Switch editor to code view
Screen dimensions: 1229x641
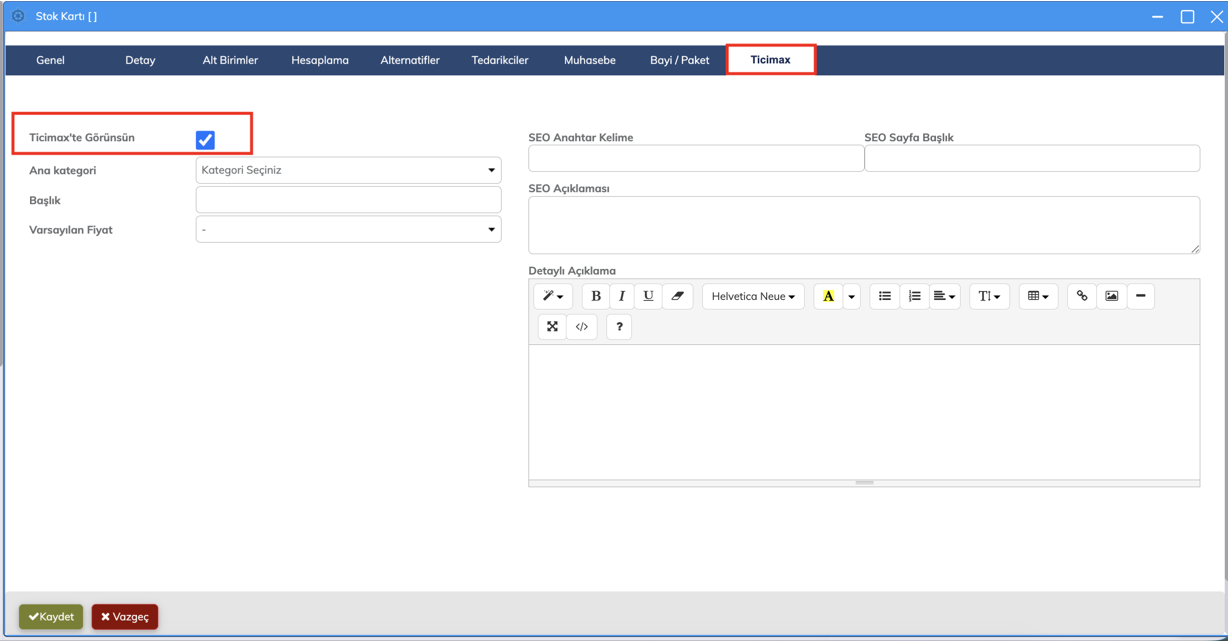pyautogui.click(x=582, y=327)
